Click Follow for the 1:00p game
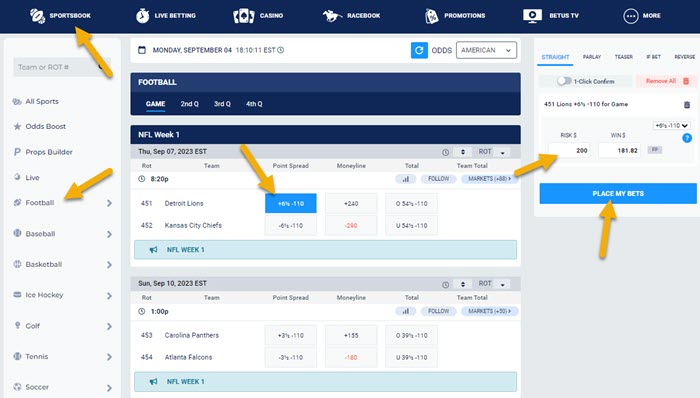The height and width of the screenshot is (398, 700). (x=438, y=311)
